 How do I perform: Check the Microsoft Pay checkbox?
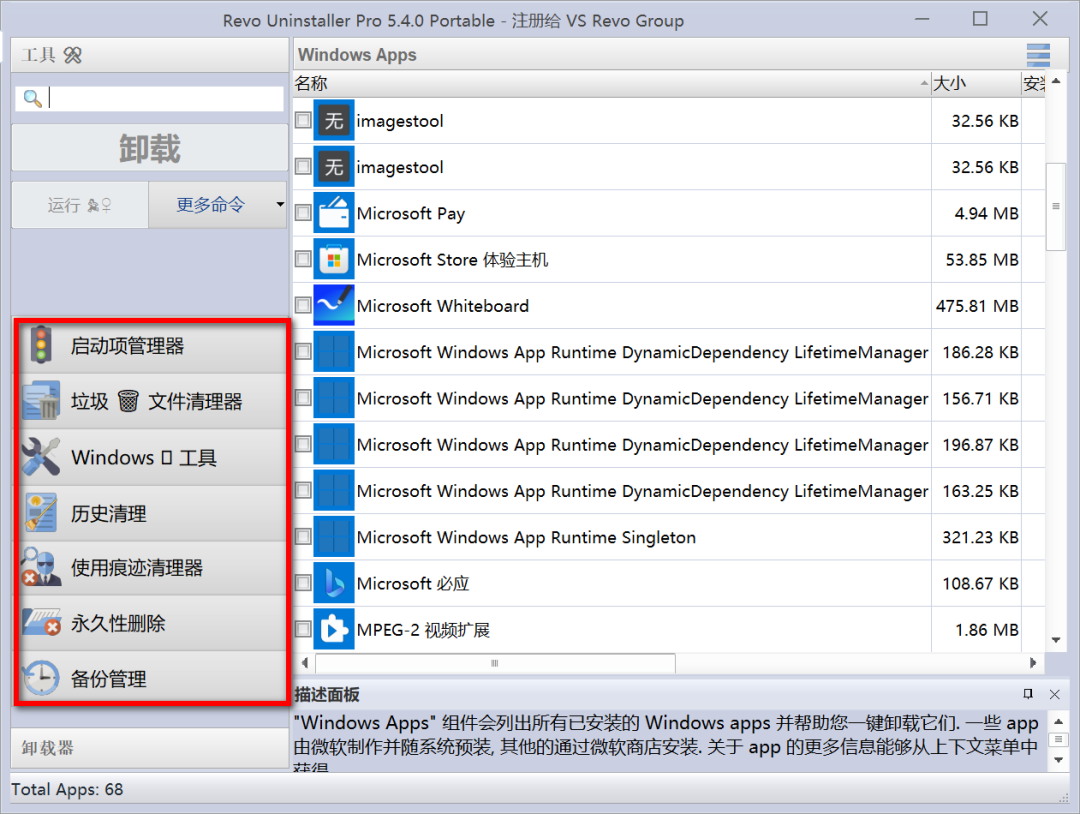[303, 212]
